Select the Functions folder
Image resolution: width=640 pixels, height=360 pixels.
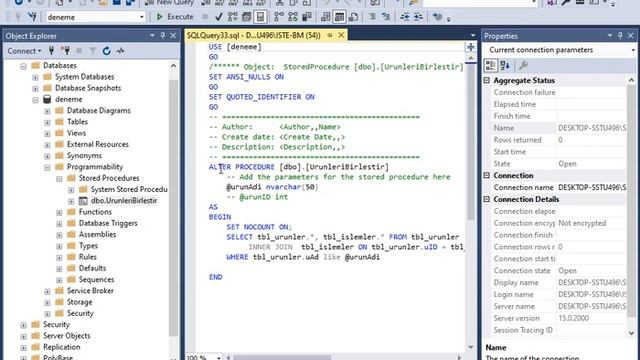[95, 212]
